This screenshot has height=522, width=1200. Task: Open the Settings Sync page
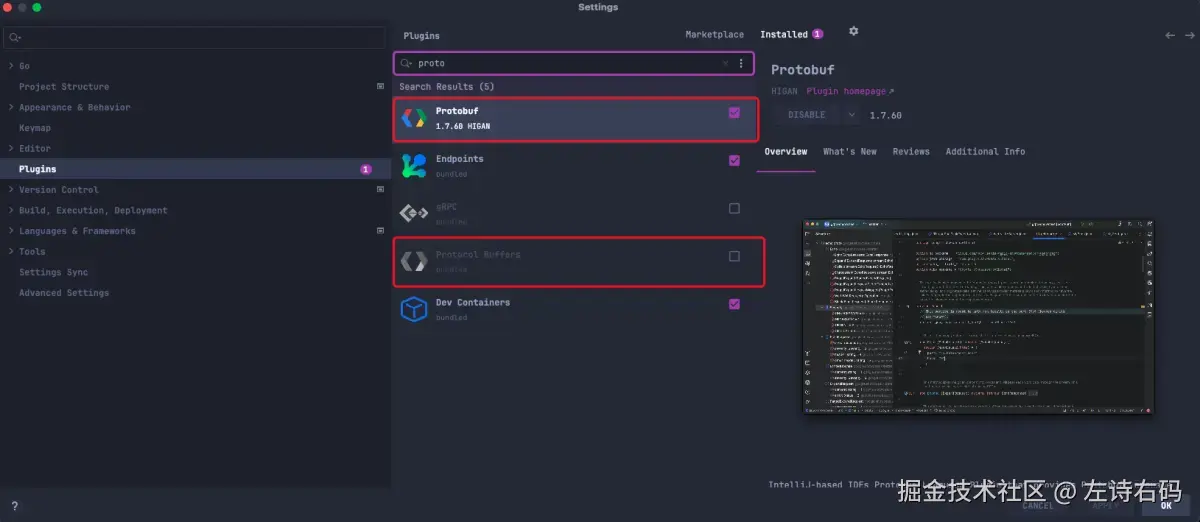point(54,272)
